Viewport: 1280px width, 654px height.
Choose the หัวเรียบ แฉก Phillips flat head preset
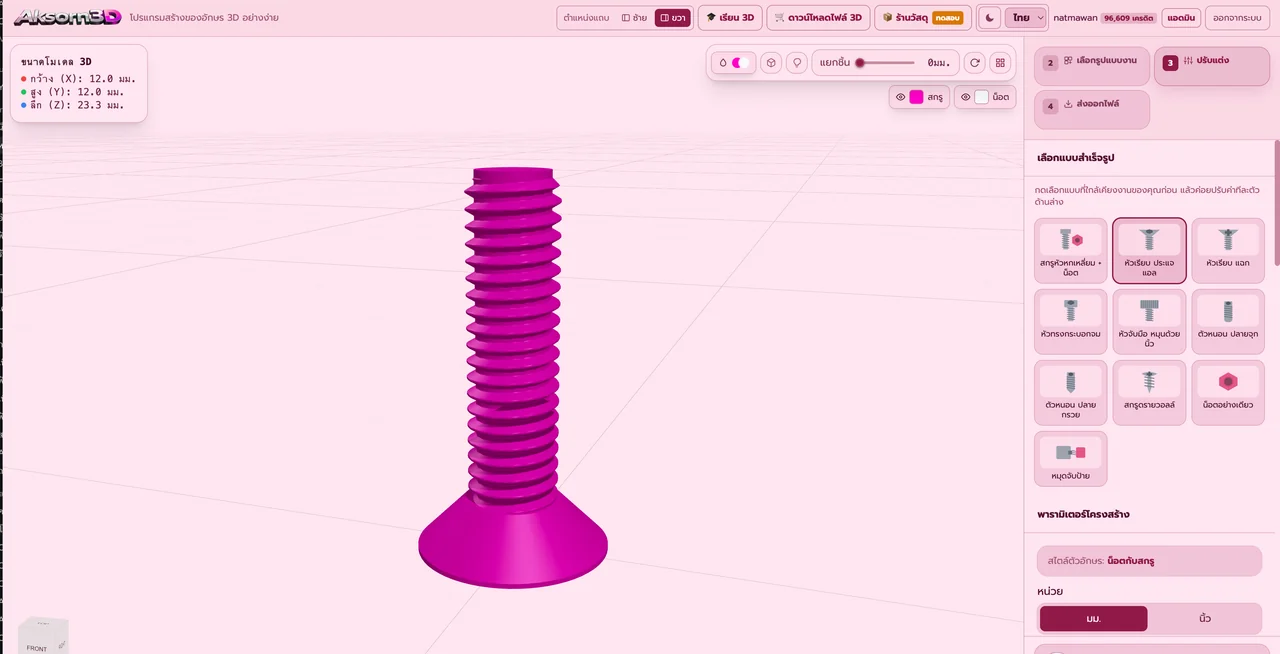pos(1228,251)
